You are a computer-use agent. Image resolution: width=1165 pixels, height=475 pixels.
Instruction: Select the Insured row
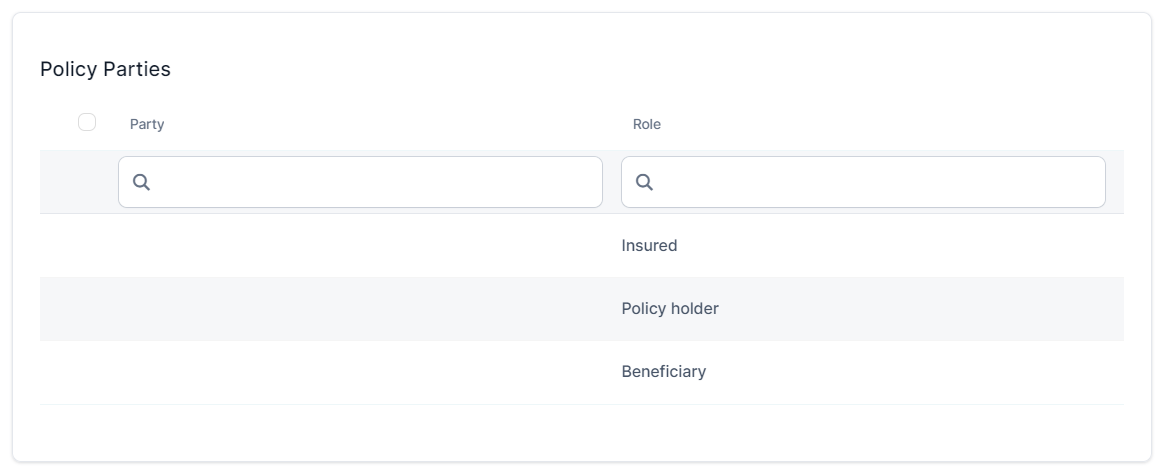tap(649, 245)
